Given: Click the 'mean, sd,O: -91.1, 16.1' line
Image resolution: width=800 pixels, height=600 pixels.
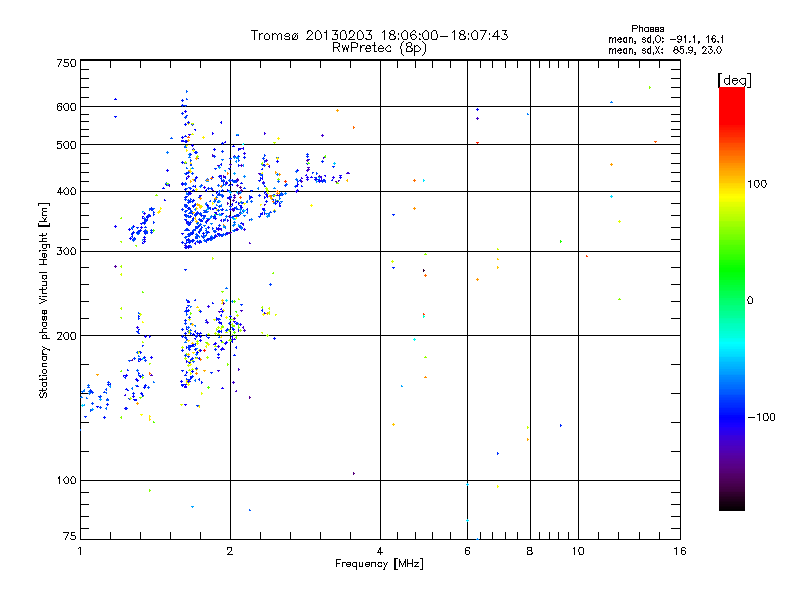Looking at the screenshot, I should coord(665,39).
